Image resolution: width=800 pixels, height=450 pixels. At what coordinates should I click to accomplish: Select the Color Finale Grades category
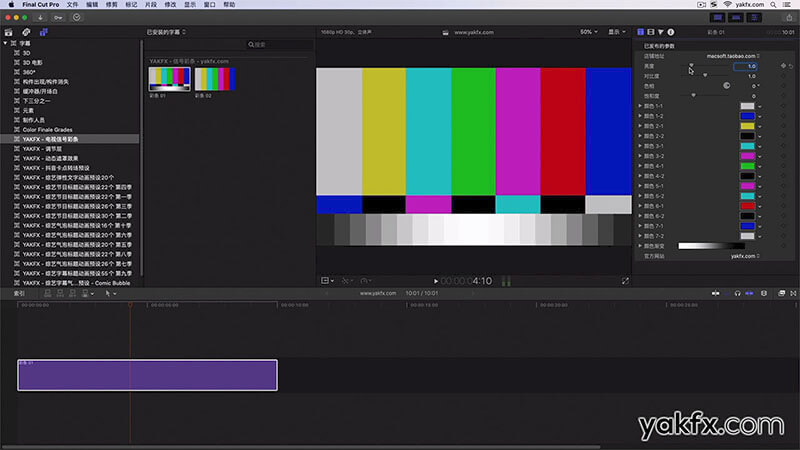pos(47,130)
